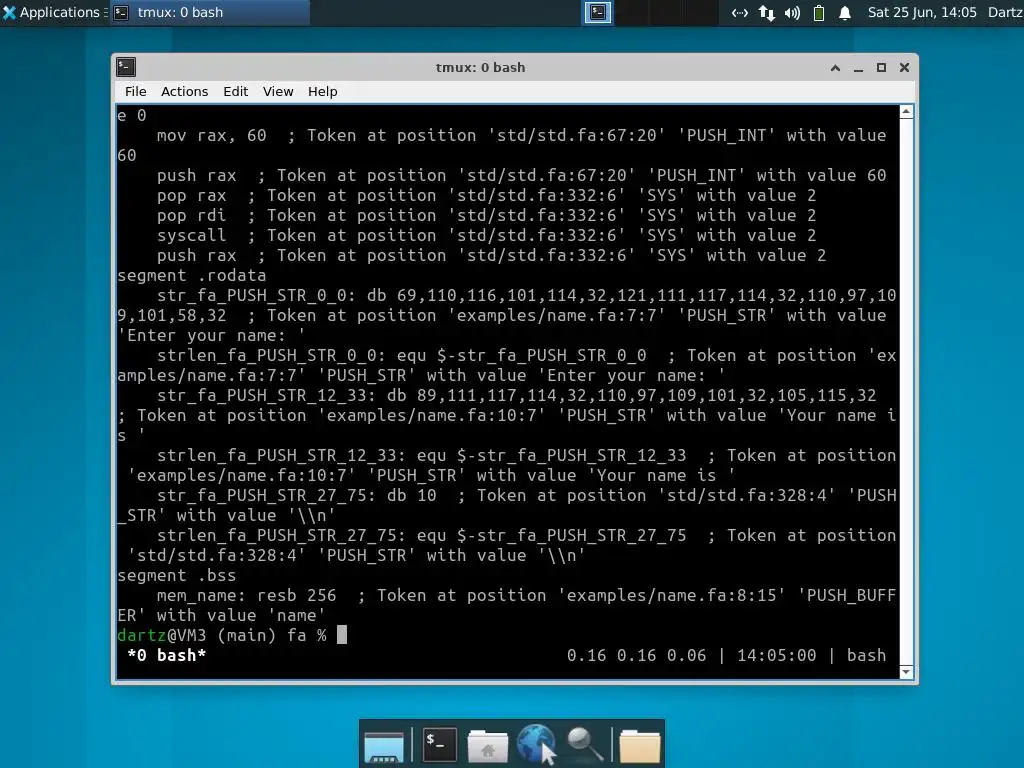This screenshot has width=1024, height=768.
Task: Roll up window with the up-arrow title button
Action: 835,67
